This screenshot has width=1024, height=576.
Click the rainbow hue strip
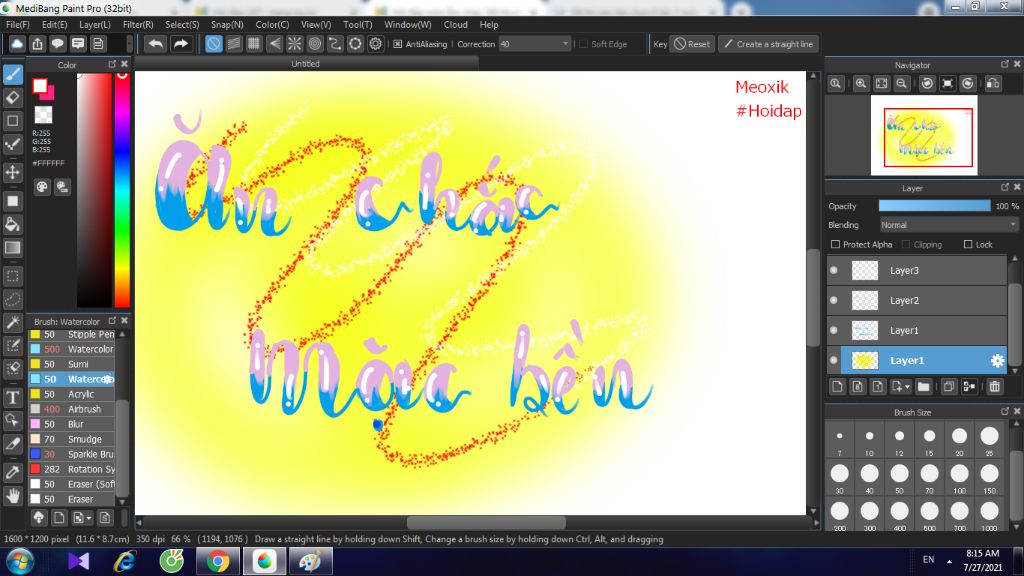(x=122, y=189)
